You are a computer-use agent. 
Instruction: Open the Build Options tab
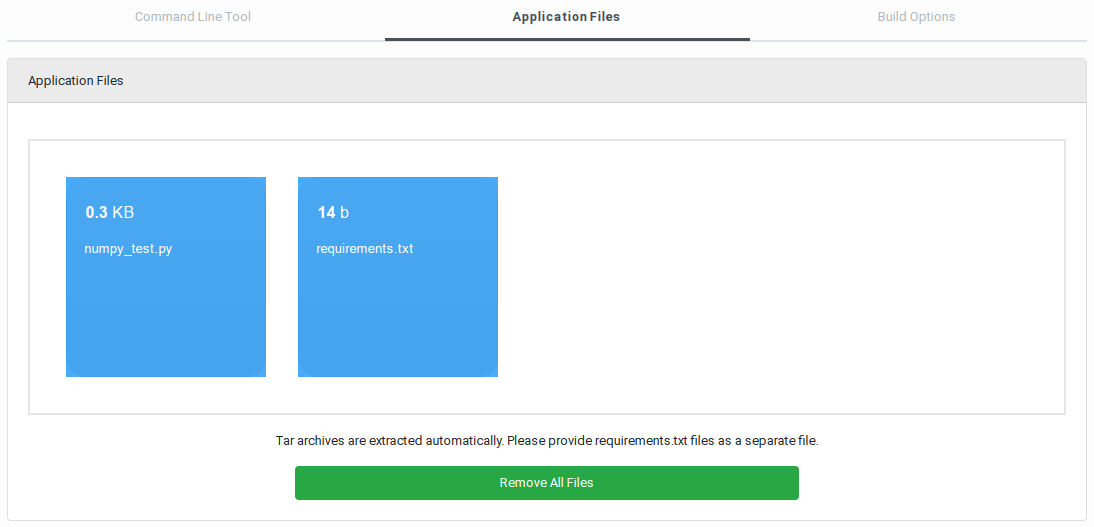(916, 17)
